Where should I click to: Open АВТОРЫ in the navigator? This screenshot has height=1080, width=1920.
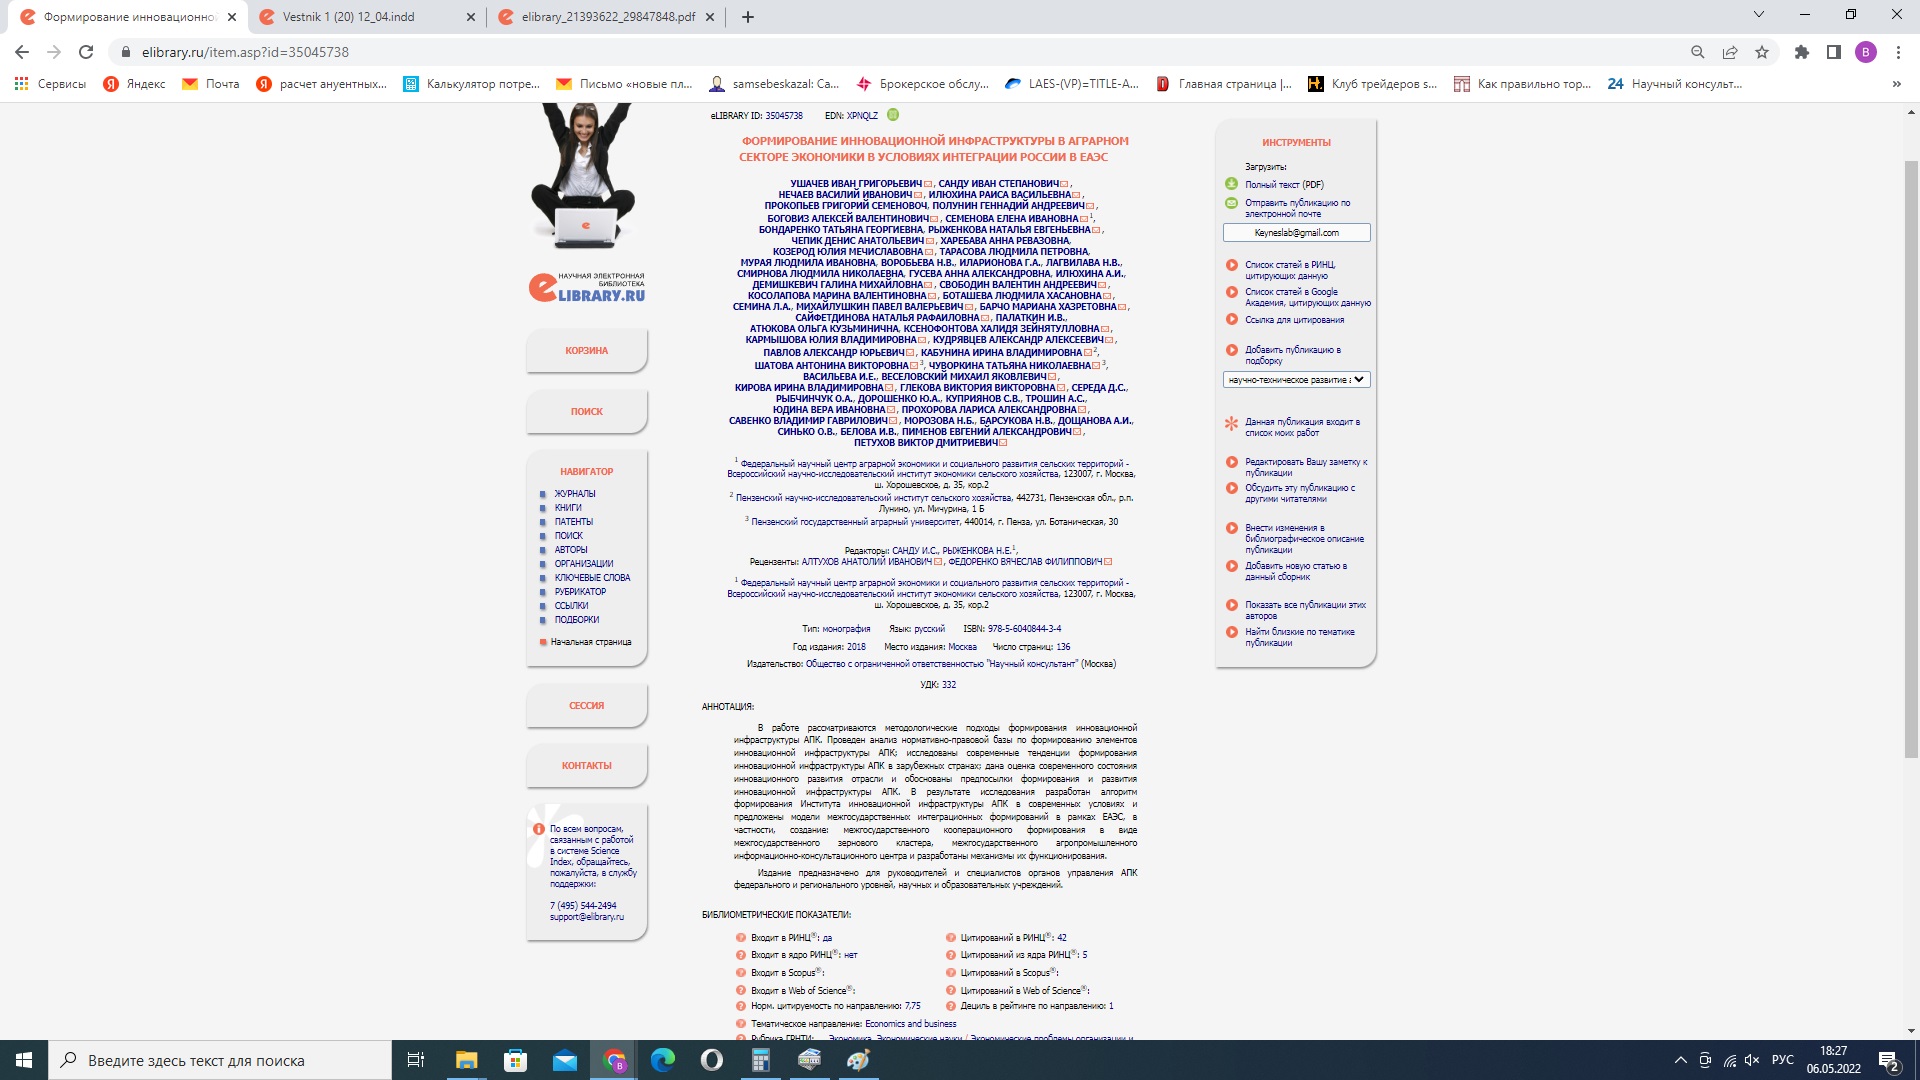tap(571, 550)
